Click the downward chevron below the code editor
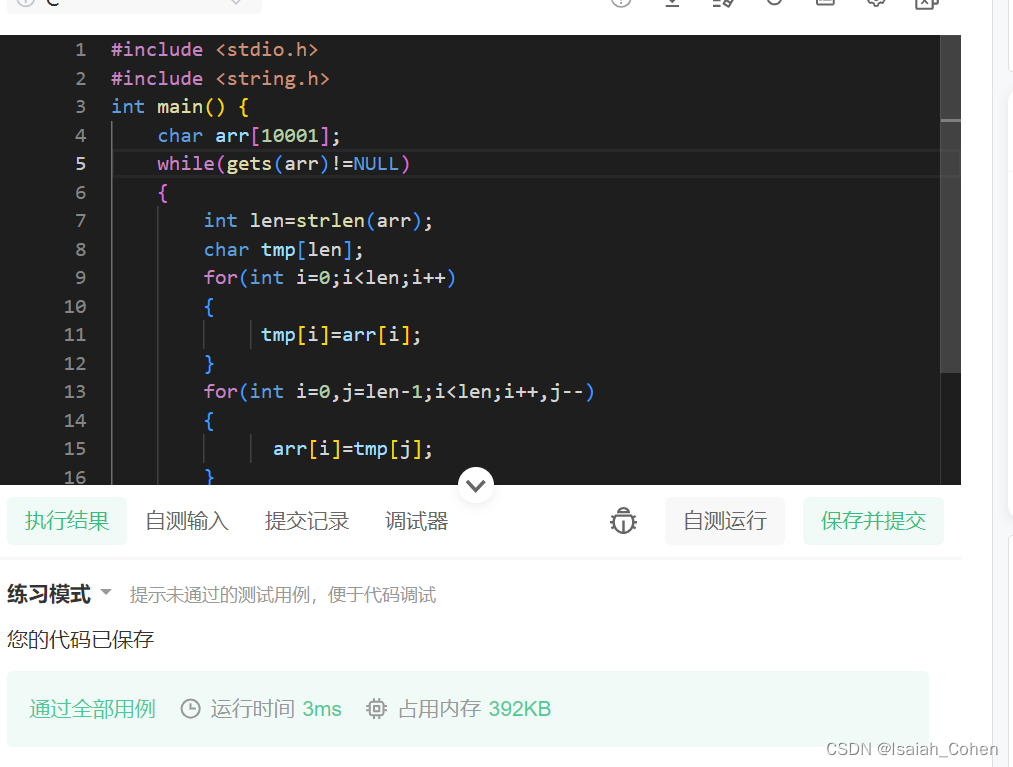The image size is (1013, 767). click(x=476, y=484)
